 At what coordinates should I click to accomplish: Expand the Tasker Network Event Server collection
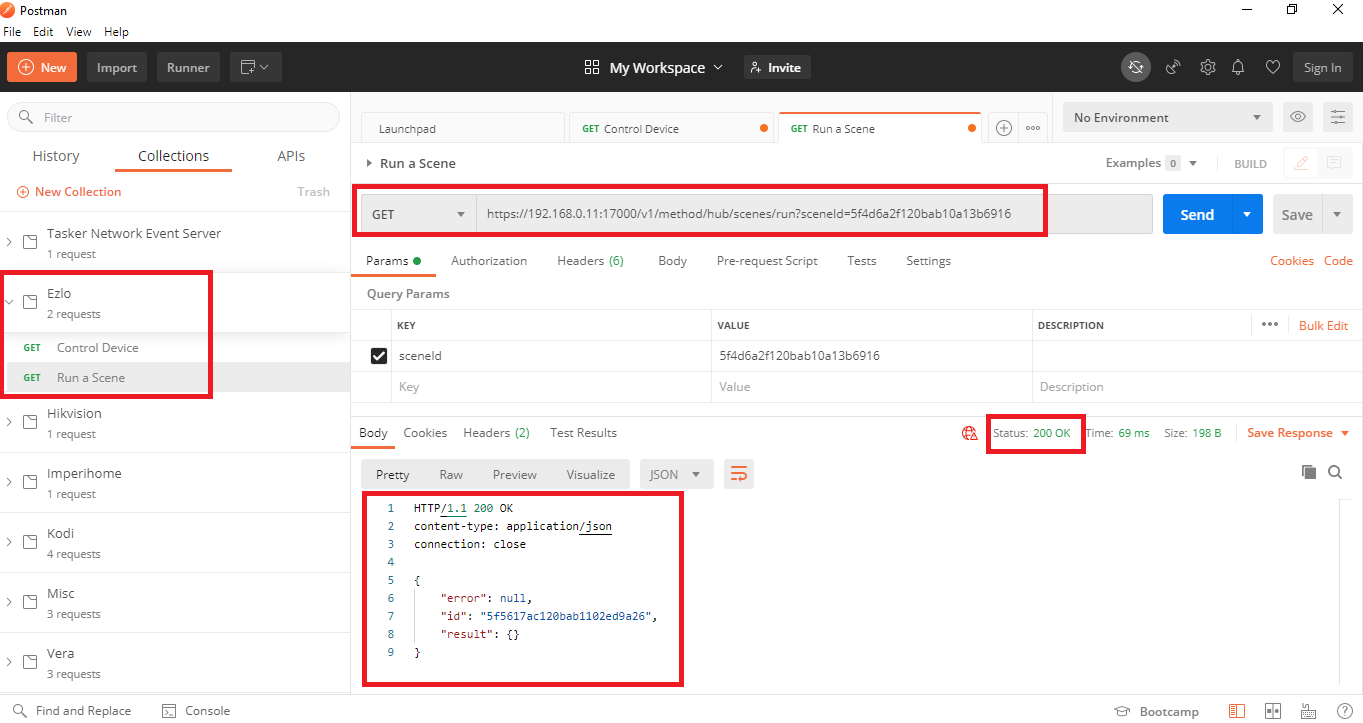point(10,242)
